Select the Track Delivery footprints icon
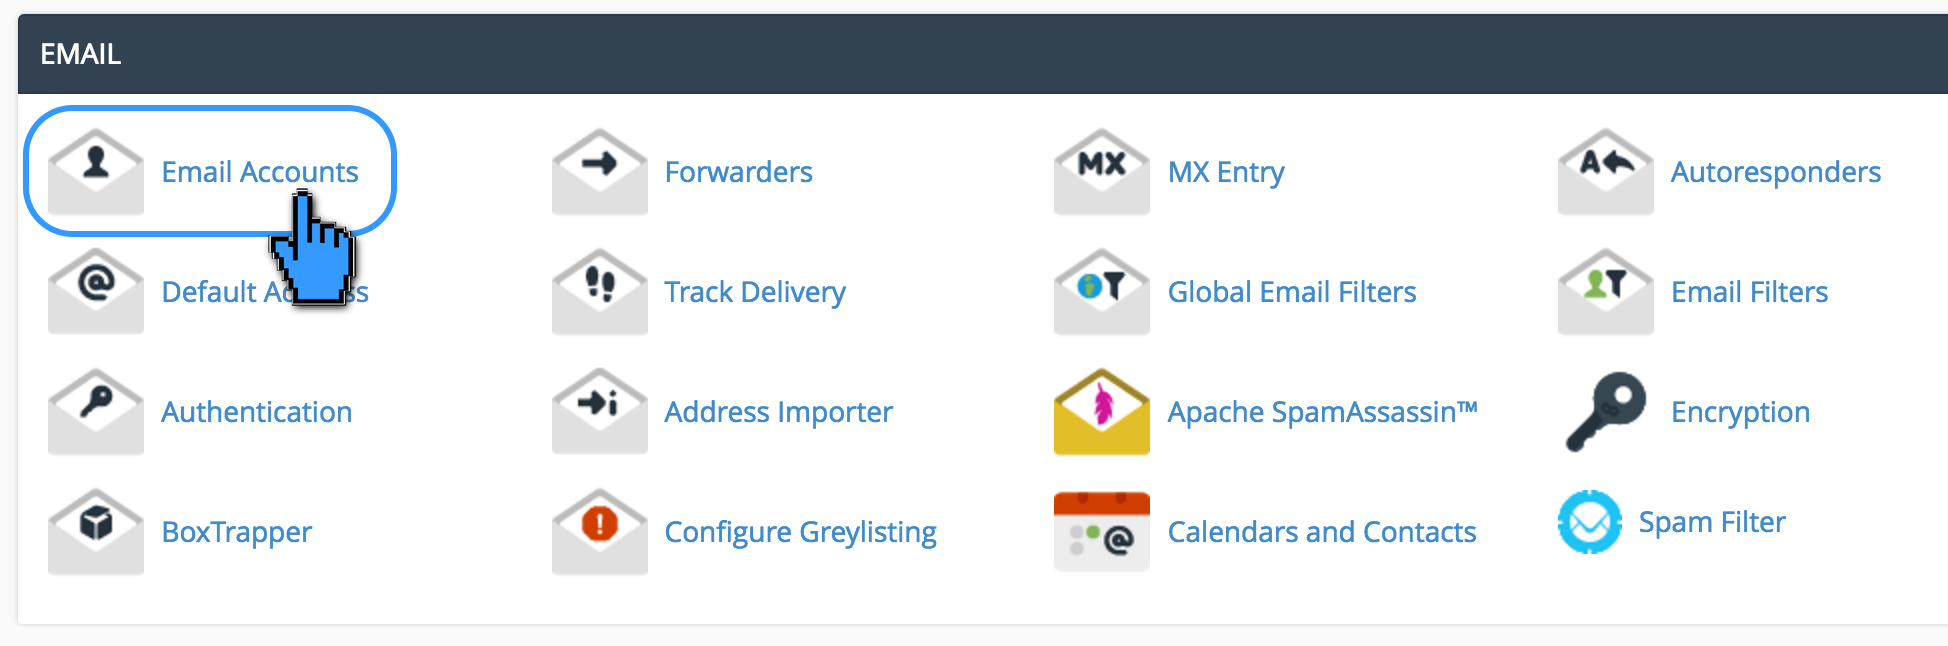The image size is (1948, 646). (x=598, y=291)
